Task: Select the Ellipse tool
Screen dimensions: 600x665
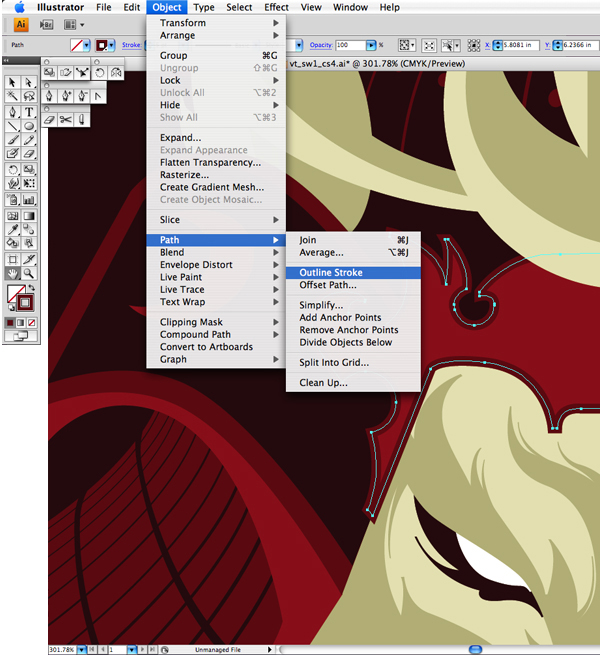Action: [28, 126]
